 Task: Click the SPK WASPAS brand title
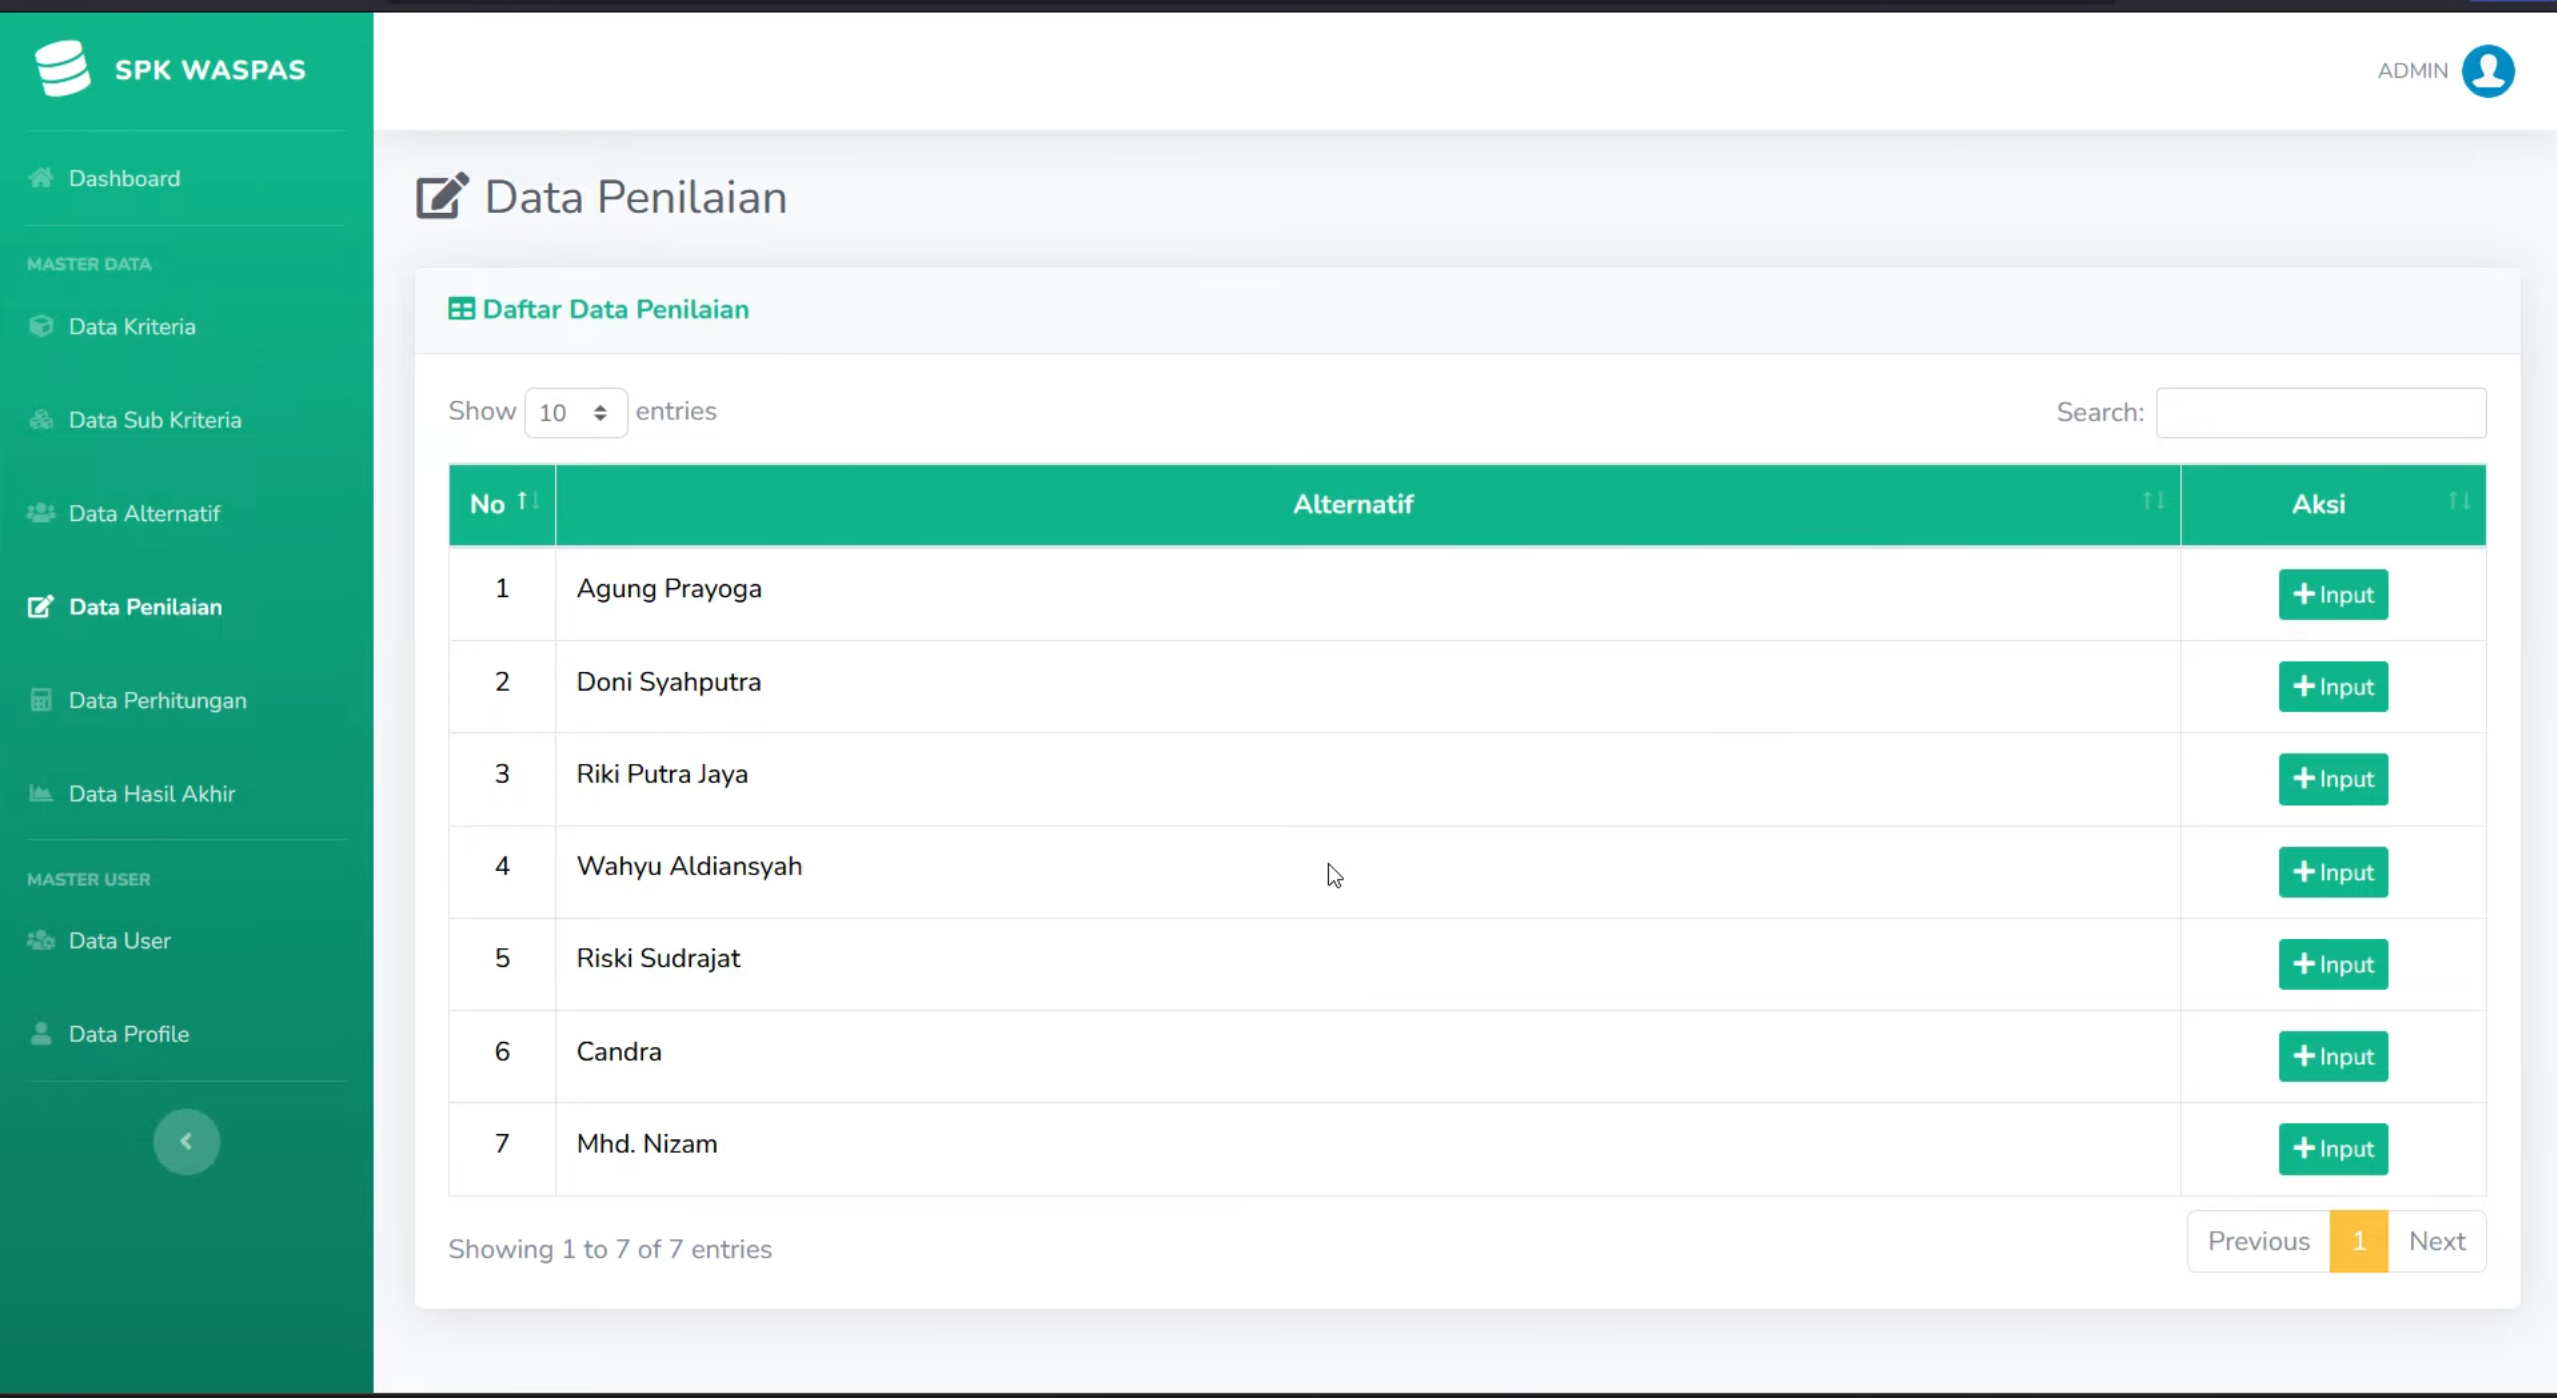pos(210,69)
